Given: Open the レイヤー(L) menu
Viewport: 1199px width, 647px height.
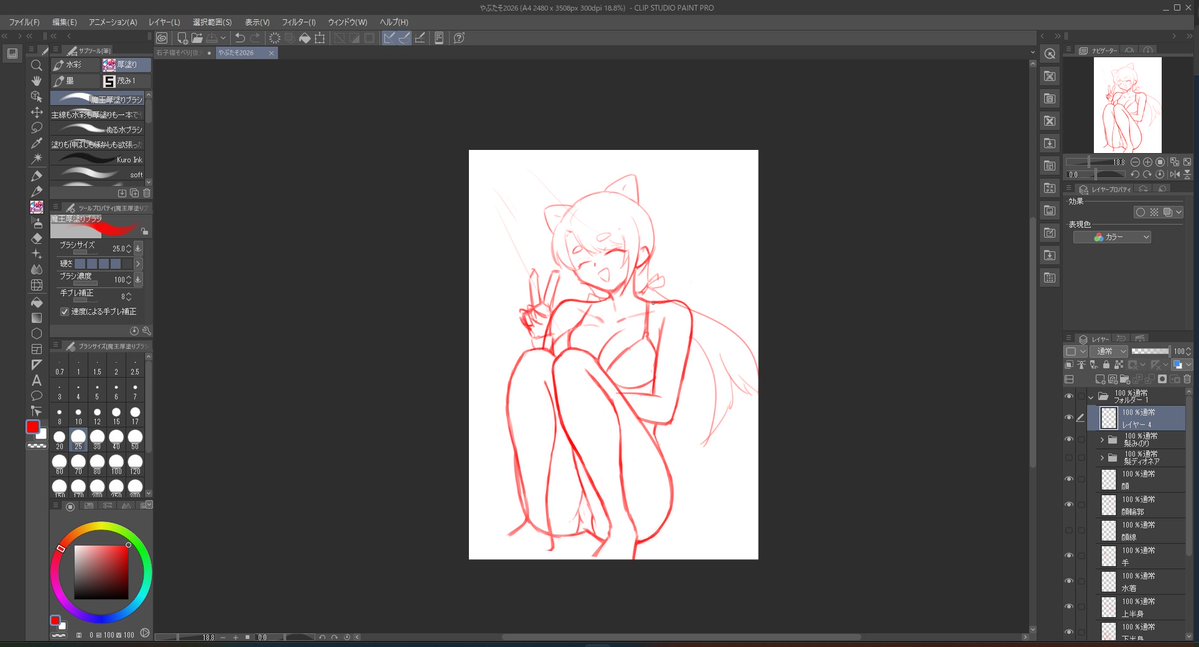Looking at the screenshot, I should 164,22.
